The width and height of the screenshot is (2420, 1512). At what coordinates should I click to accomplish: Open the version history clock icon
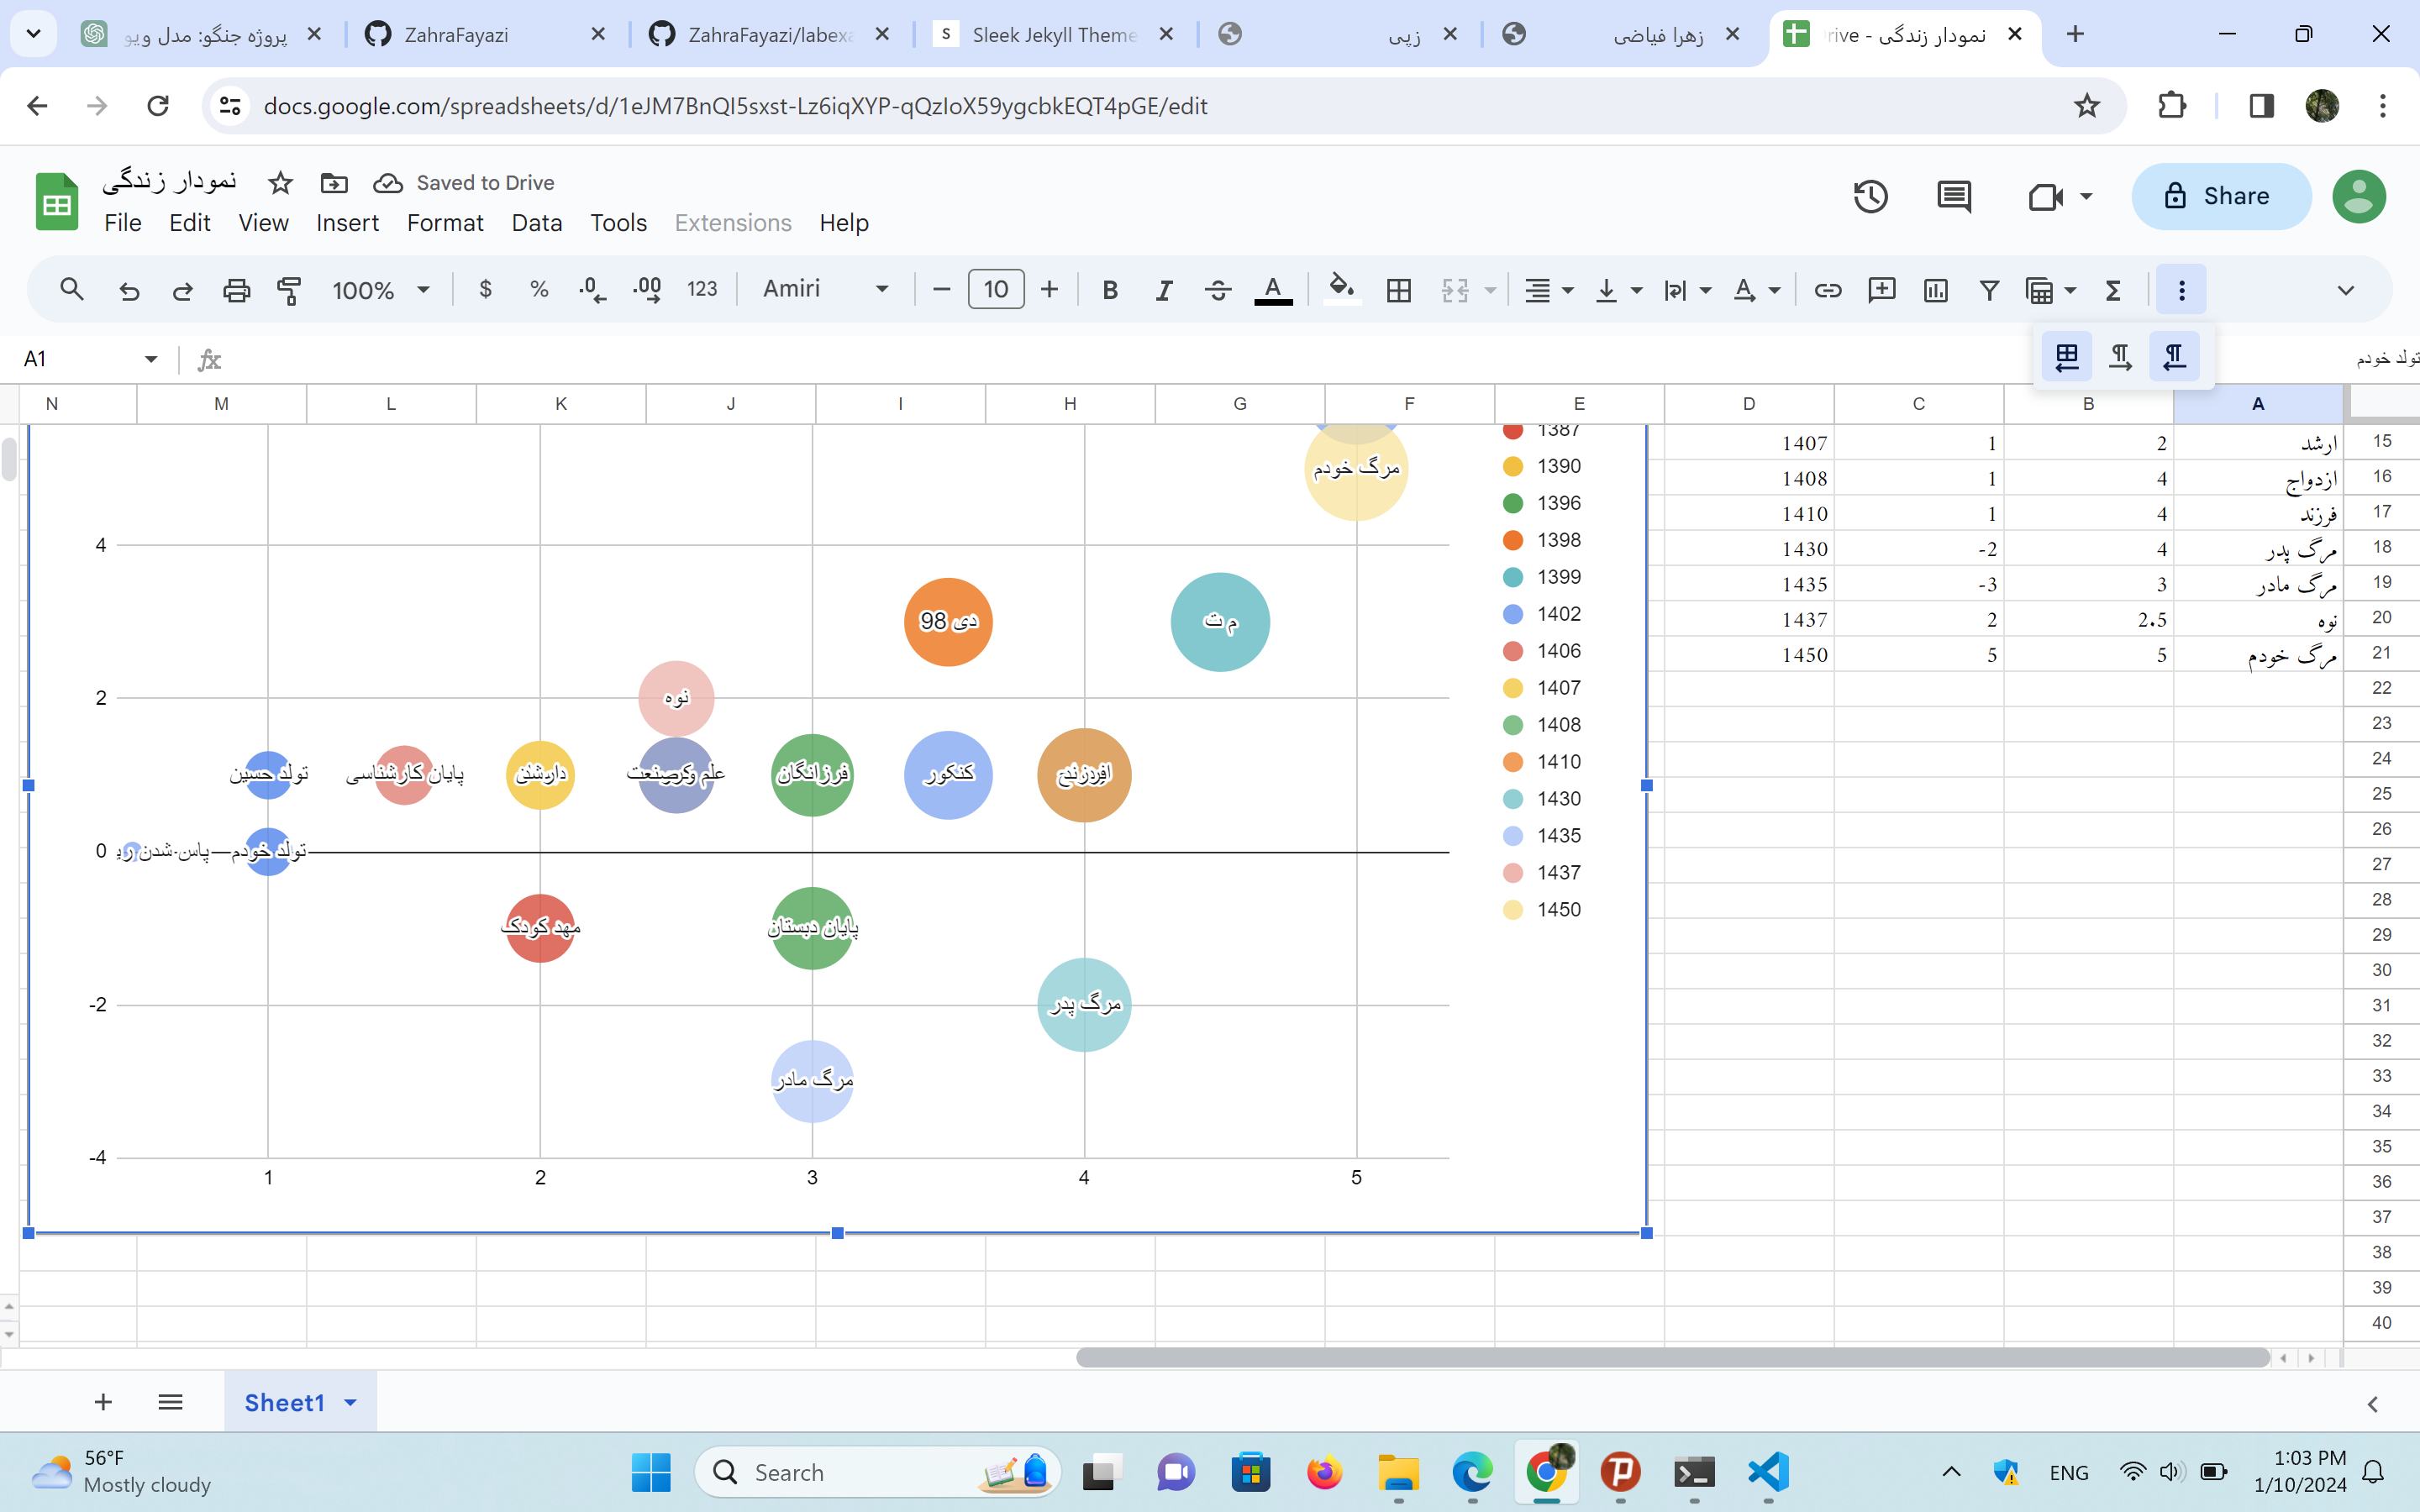click(x=1870, y=196)
